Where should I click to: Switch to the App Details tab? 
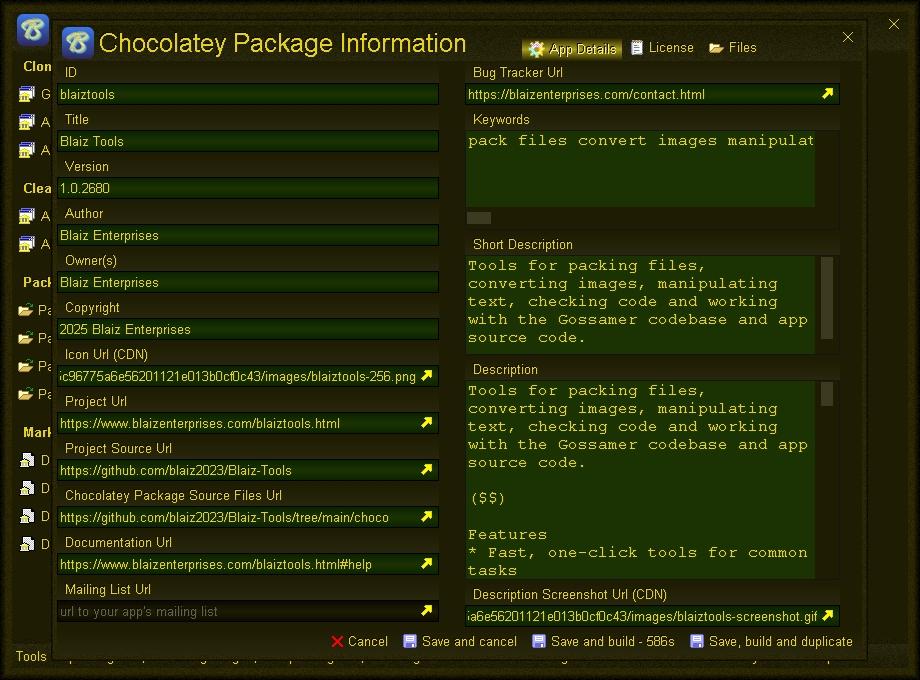(x=572, y=49)
